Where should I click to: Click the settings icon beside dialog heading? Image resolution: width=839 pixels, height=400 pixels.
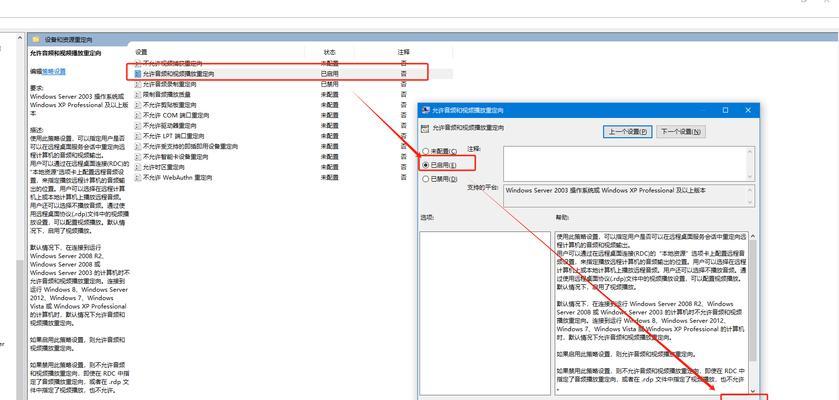pos(425,128)
